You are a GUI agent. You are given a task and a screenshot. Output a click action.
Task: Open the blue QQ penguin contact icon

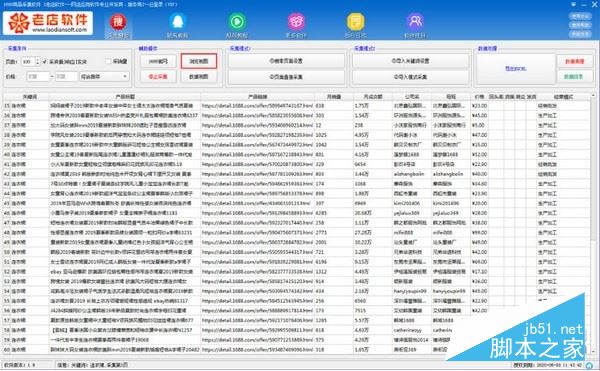click(x=177, y=22)
